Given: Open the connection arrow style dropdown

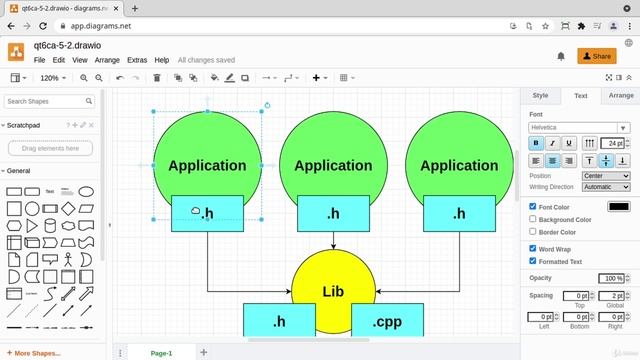Looking at the screenshot, I should coord(269,78).
